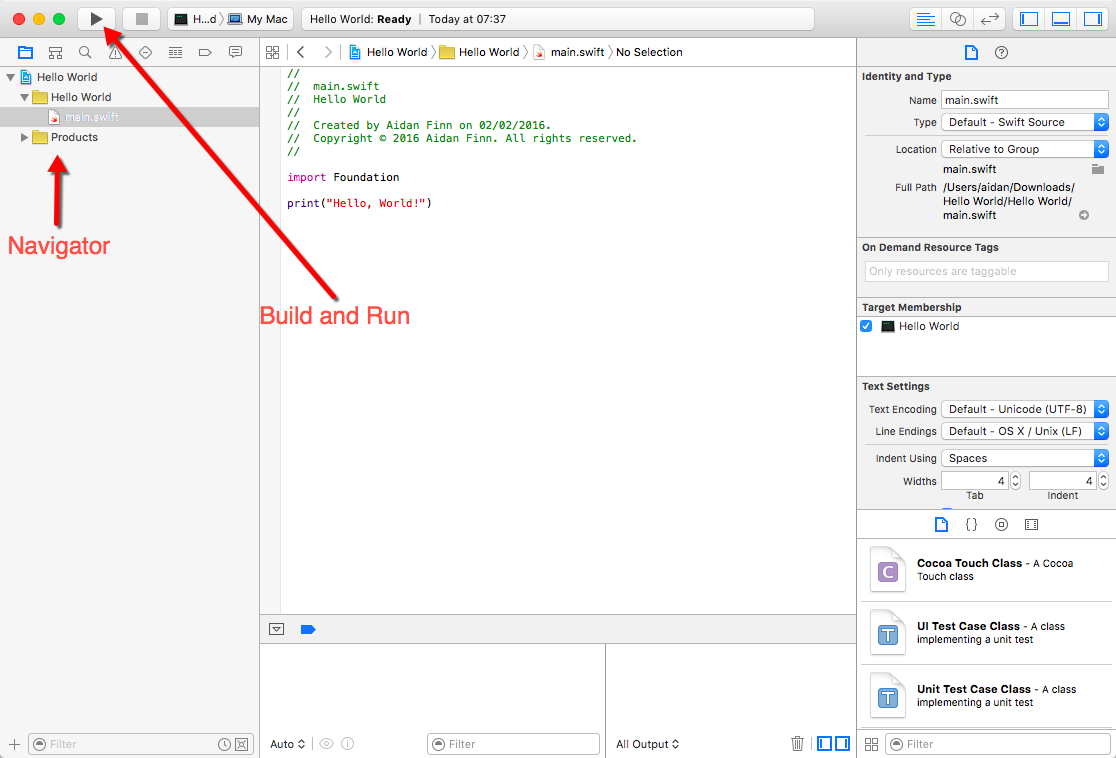The image size is (1116, 758).
Task: Select the Unit Test Case Class template
Action: [986, 695]
